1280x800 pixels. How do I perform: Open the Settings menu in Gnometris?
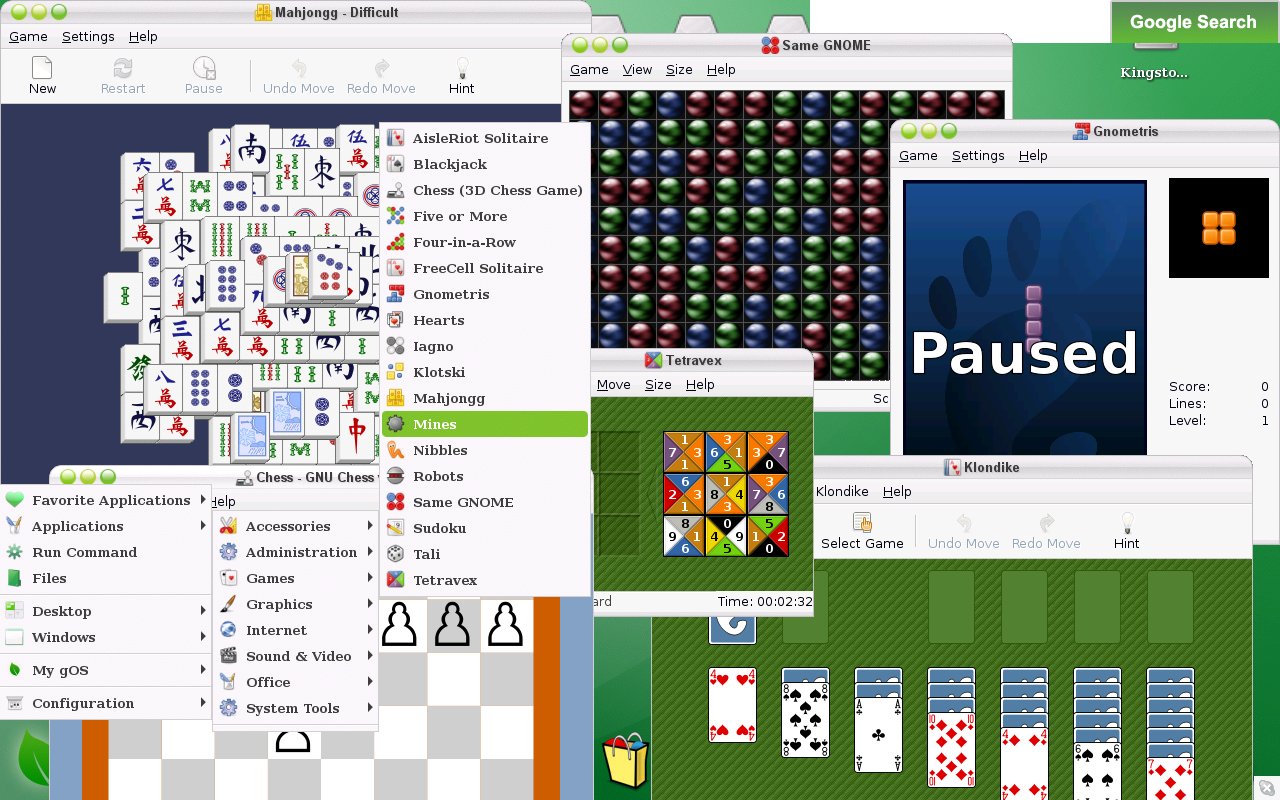(x=978, y=155)
